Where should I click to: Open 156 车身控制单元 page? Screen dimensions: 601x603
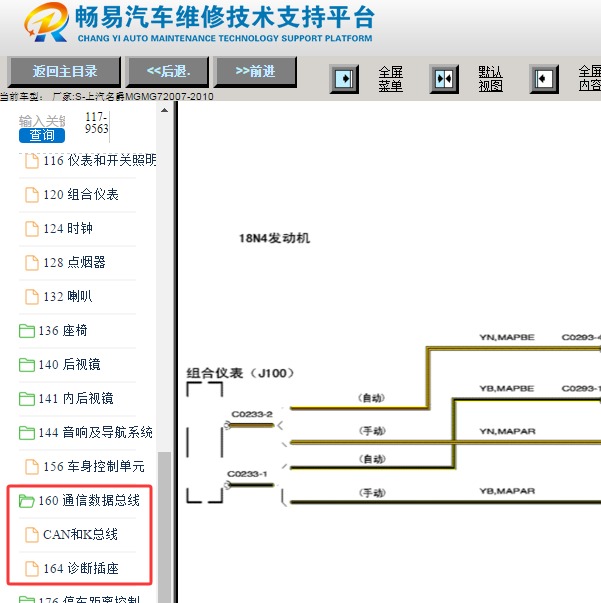coord(94,466)
